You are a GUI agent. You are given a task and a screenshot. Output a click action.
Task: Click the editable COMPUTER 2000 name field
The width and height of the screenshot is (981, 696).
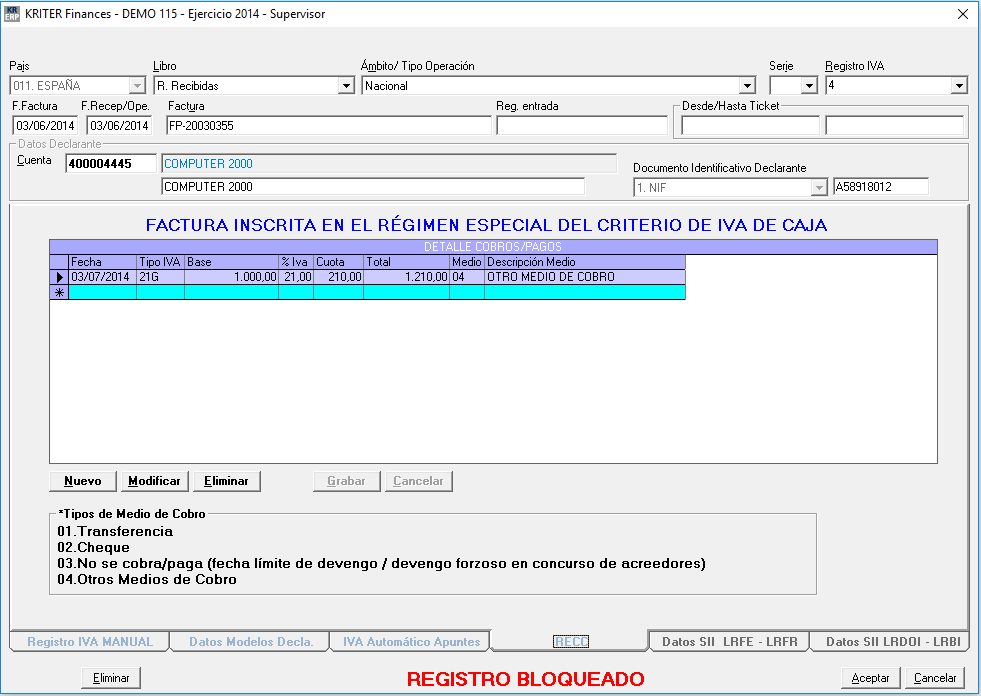(x=373, y=187)
